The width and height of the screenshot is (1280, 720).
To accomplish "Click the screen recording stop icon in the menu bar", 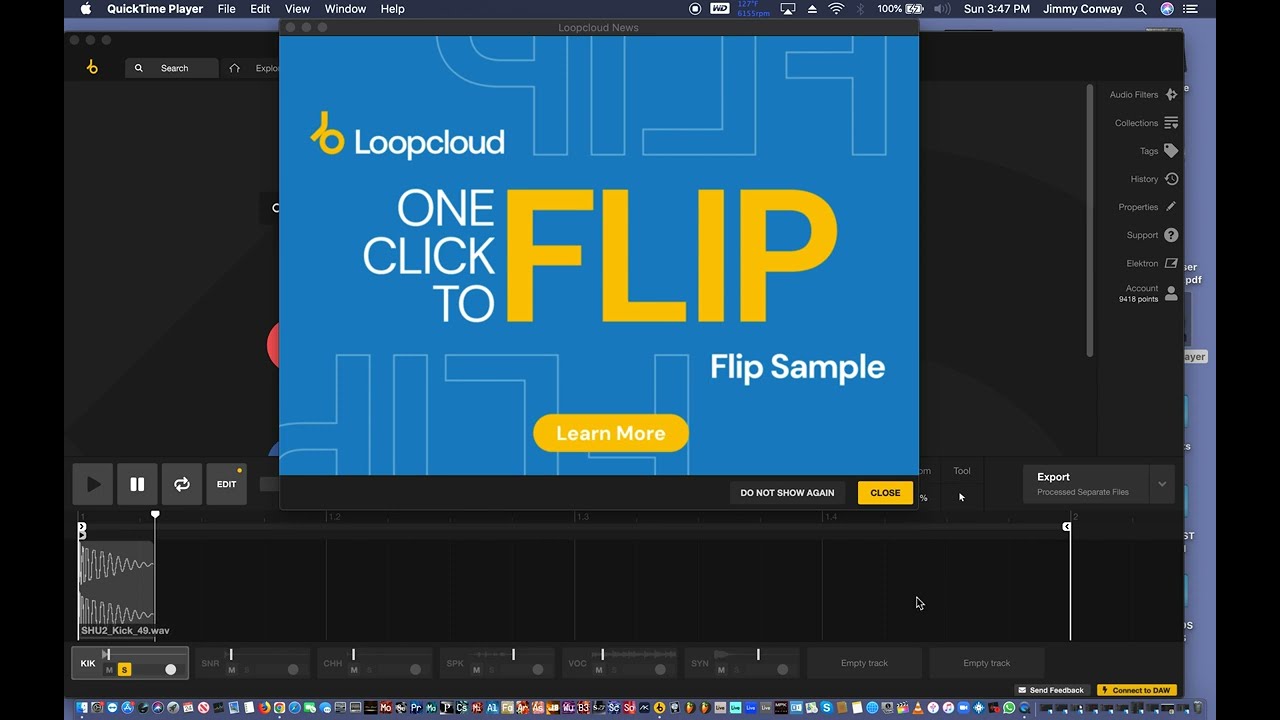I will [x=695, y=9].
